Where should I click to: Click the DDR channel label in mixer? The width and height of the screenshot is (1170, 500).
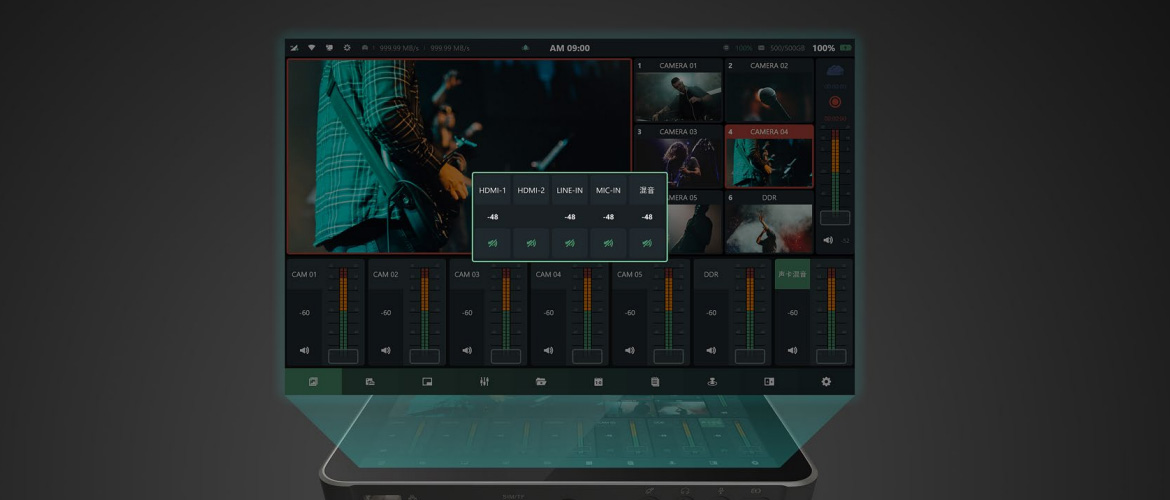(x=711, y=275)
